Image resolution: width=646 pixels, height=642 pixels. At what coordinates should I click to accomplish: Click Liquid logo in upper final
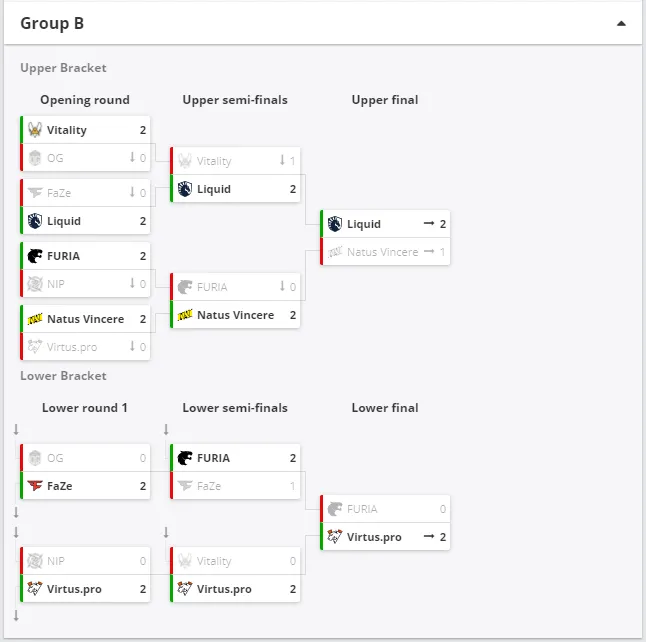pyautogui.click(x=335, y=224)
